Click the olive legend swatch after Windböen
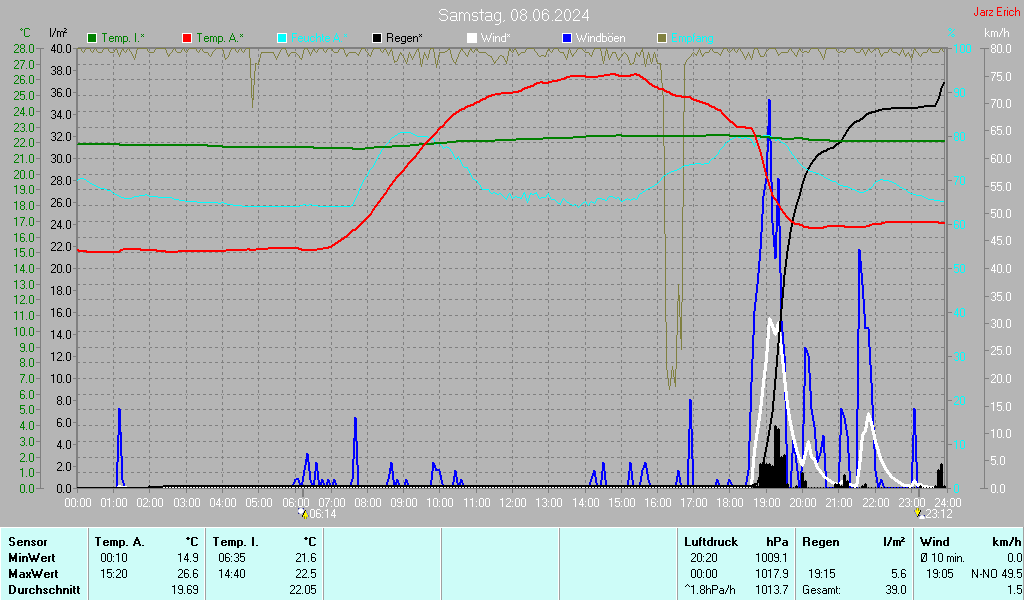Viewport: 1024px width, 600px height. click(662, 38)
